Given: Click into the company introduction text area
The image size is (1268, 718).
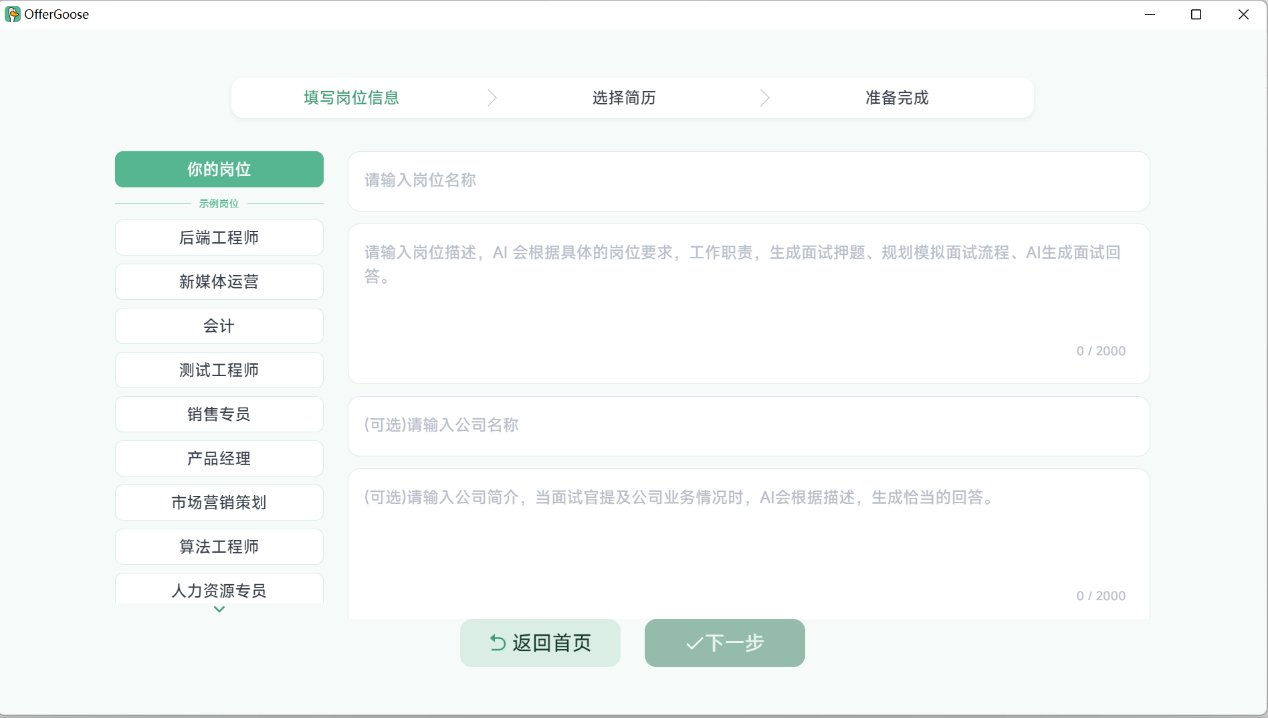Looking at the screenshot, I should [x=749, y=543].
